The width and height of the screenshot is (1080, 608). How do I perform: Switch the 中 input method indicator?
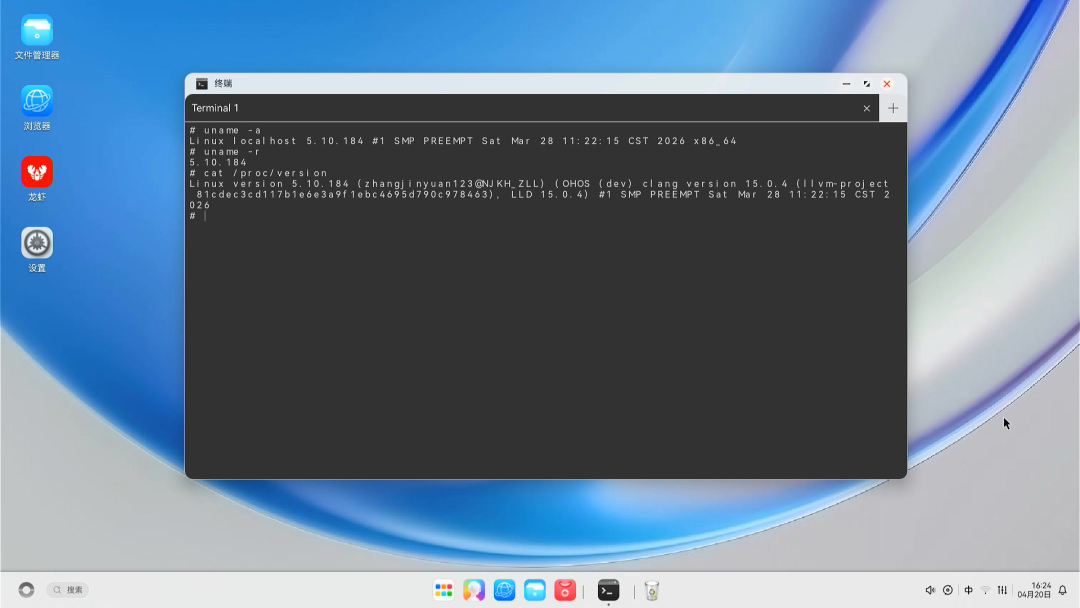(x=968, y=590)
